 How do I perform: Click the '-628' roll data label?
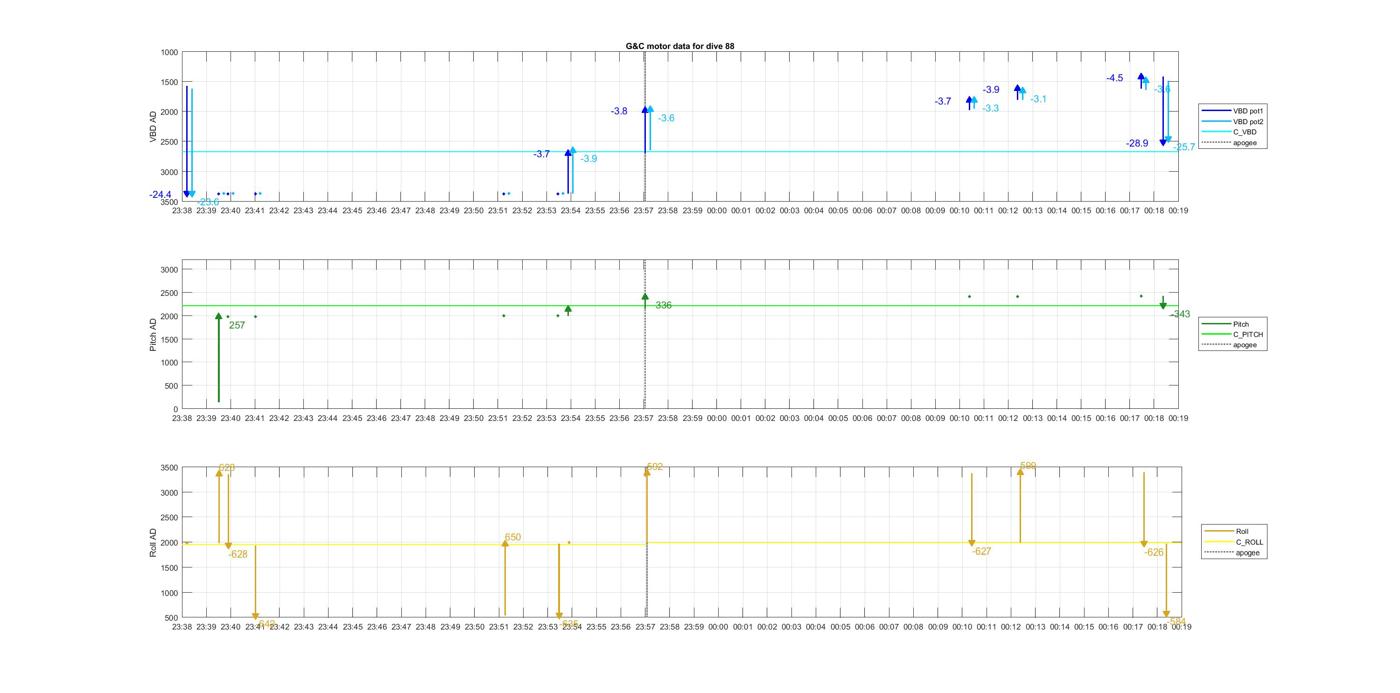coord(238,554)
